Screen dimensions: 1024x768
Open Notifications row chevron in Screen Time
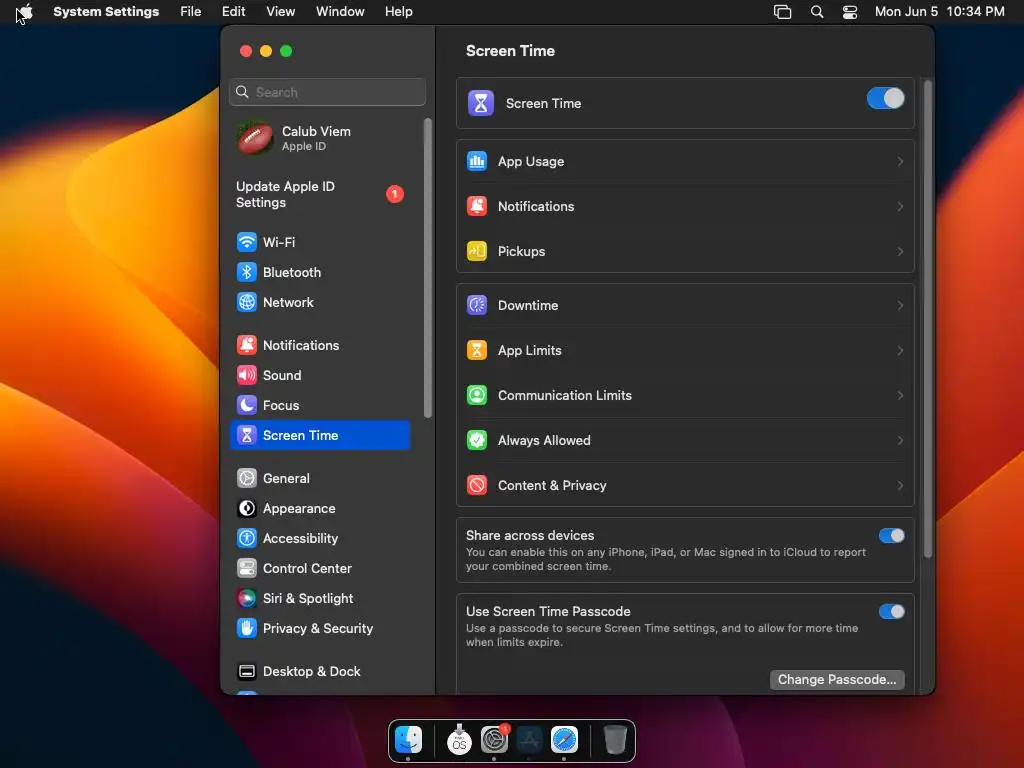(x=900, y=206)
